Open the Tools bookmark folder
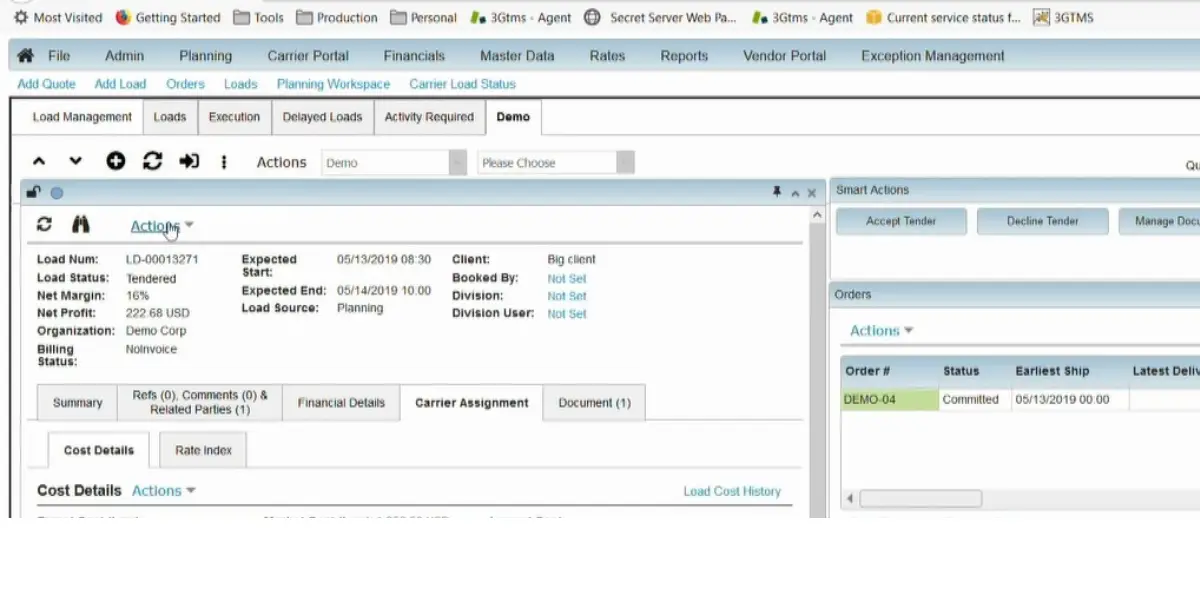The image size is (1200, 600). coord(258,17)
